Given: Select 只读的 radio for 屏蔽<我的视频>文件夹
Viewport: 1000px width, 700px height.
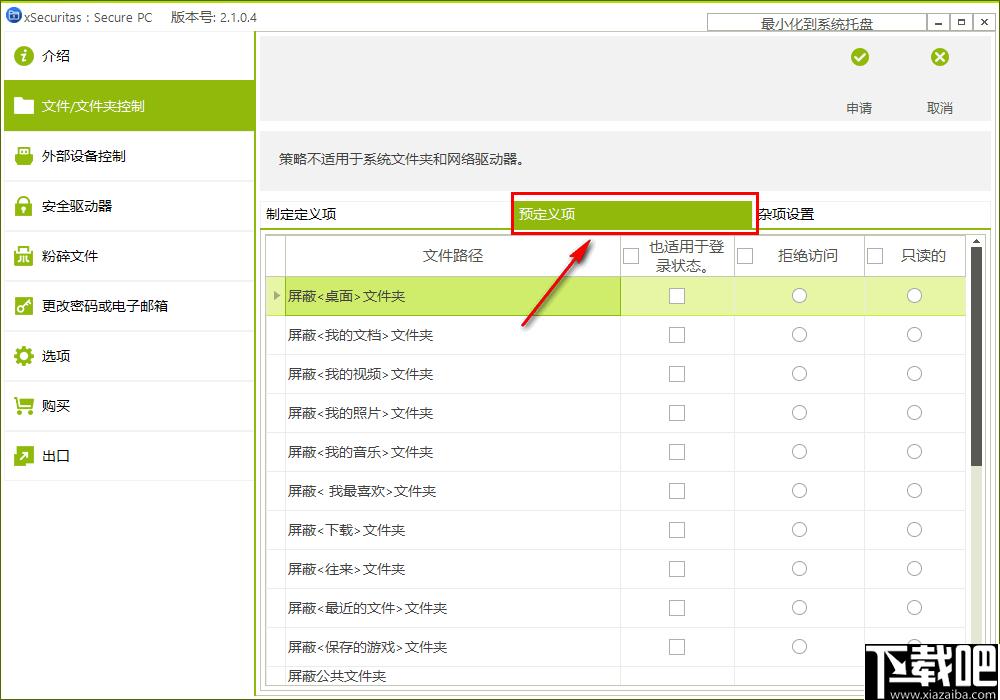Looking at the screenshot, I should pyautogui.click(x=914, y=374).
